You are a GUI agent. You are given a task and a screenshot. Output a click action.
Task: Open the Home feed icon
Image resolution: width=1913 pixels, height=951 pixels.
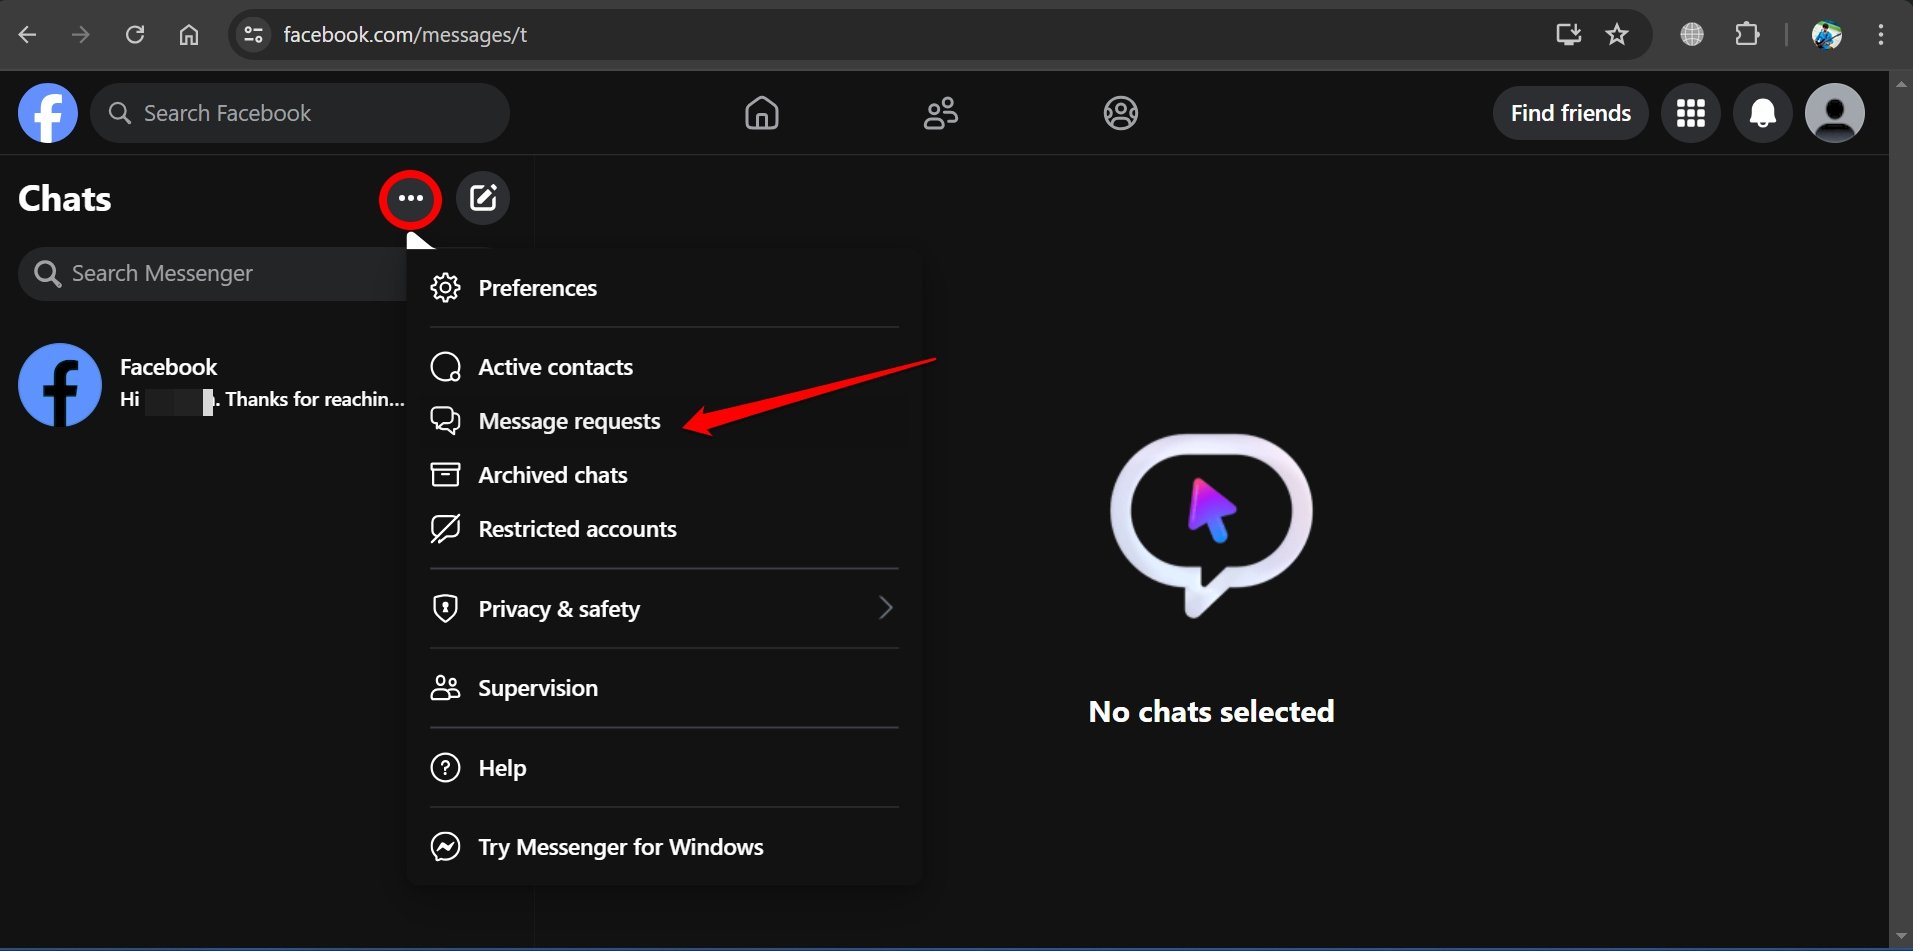(761, 113)
